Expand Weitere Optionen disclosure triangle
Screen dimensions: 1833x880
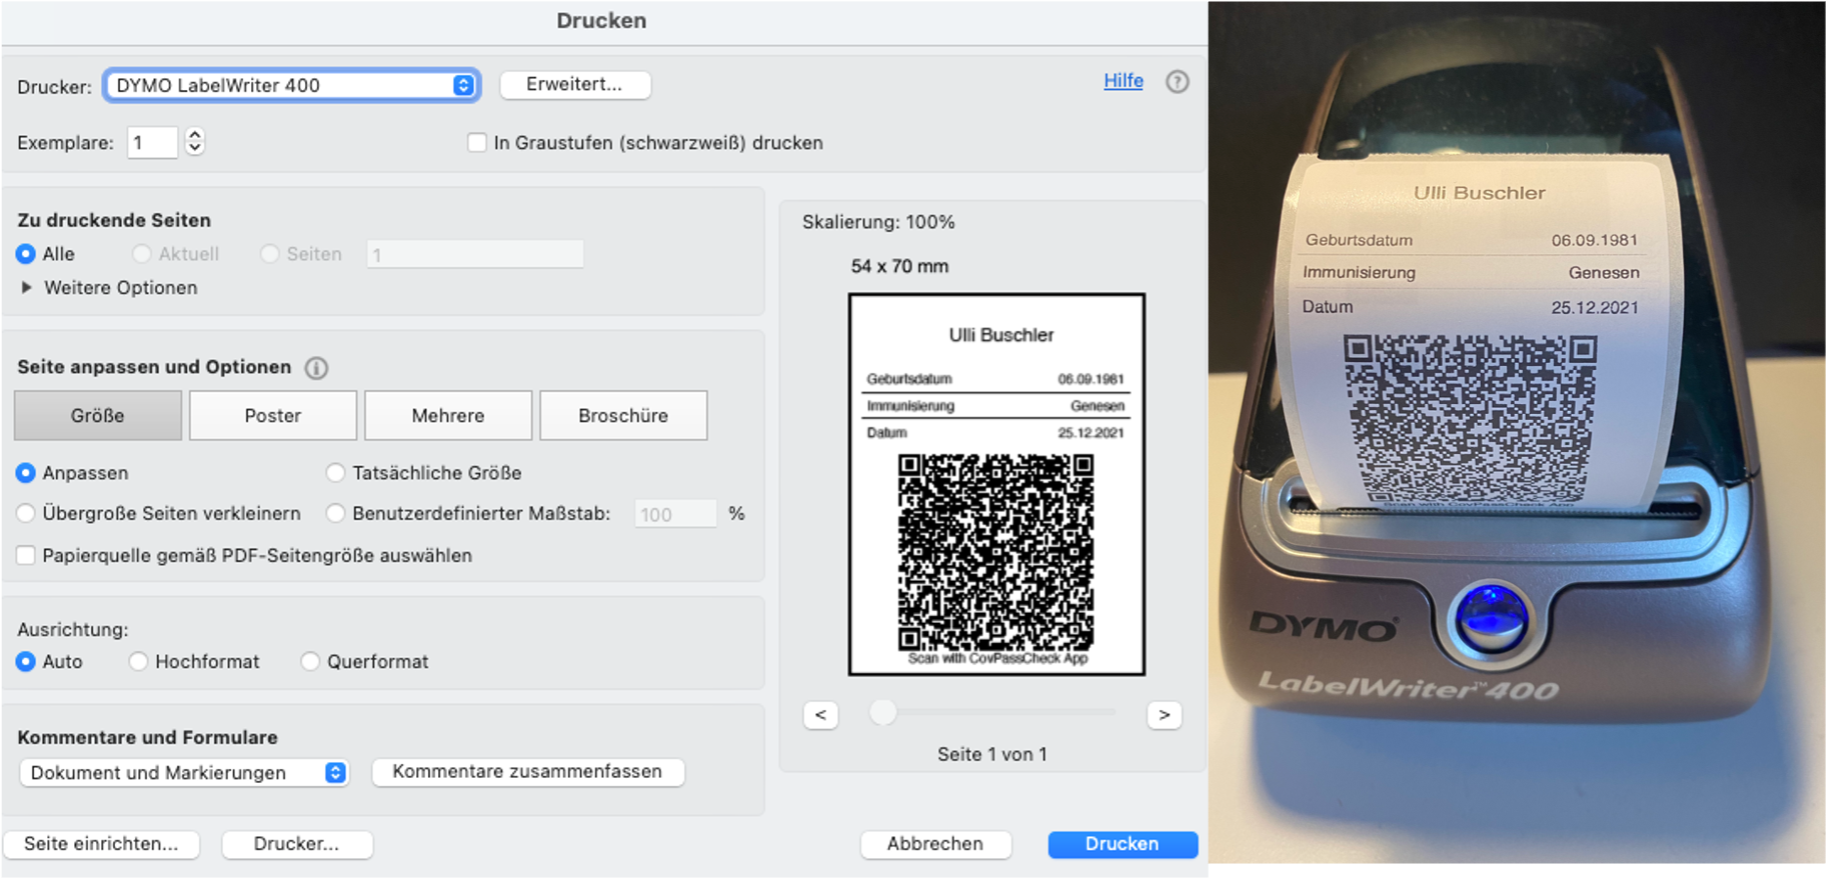[27, 288]
